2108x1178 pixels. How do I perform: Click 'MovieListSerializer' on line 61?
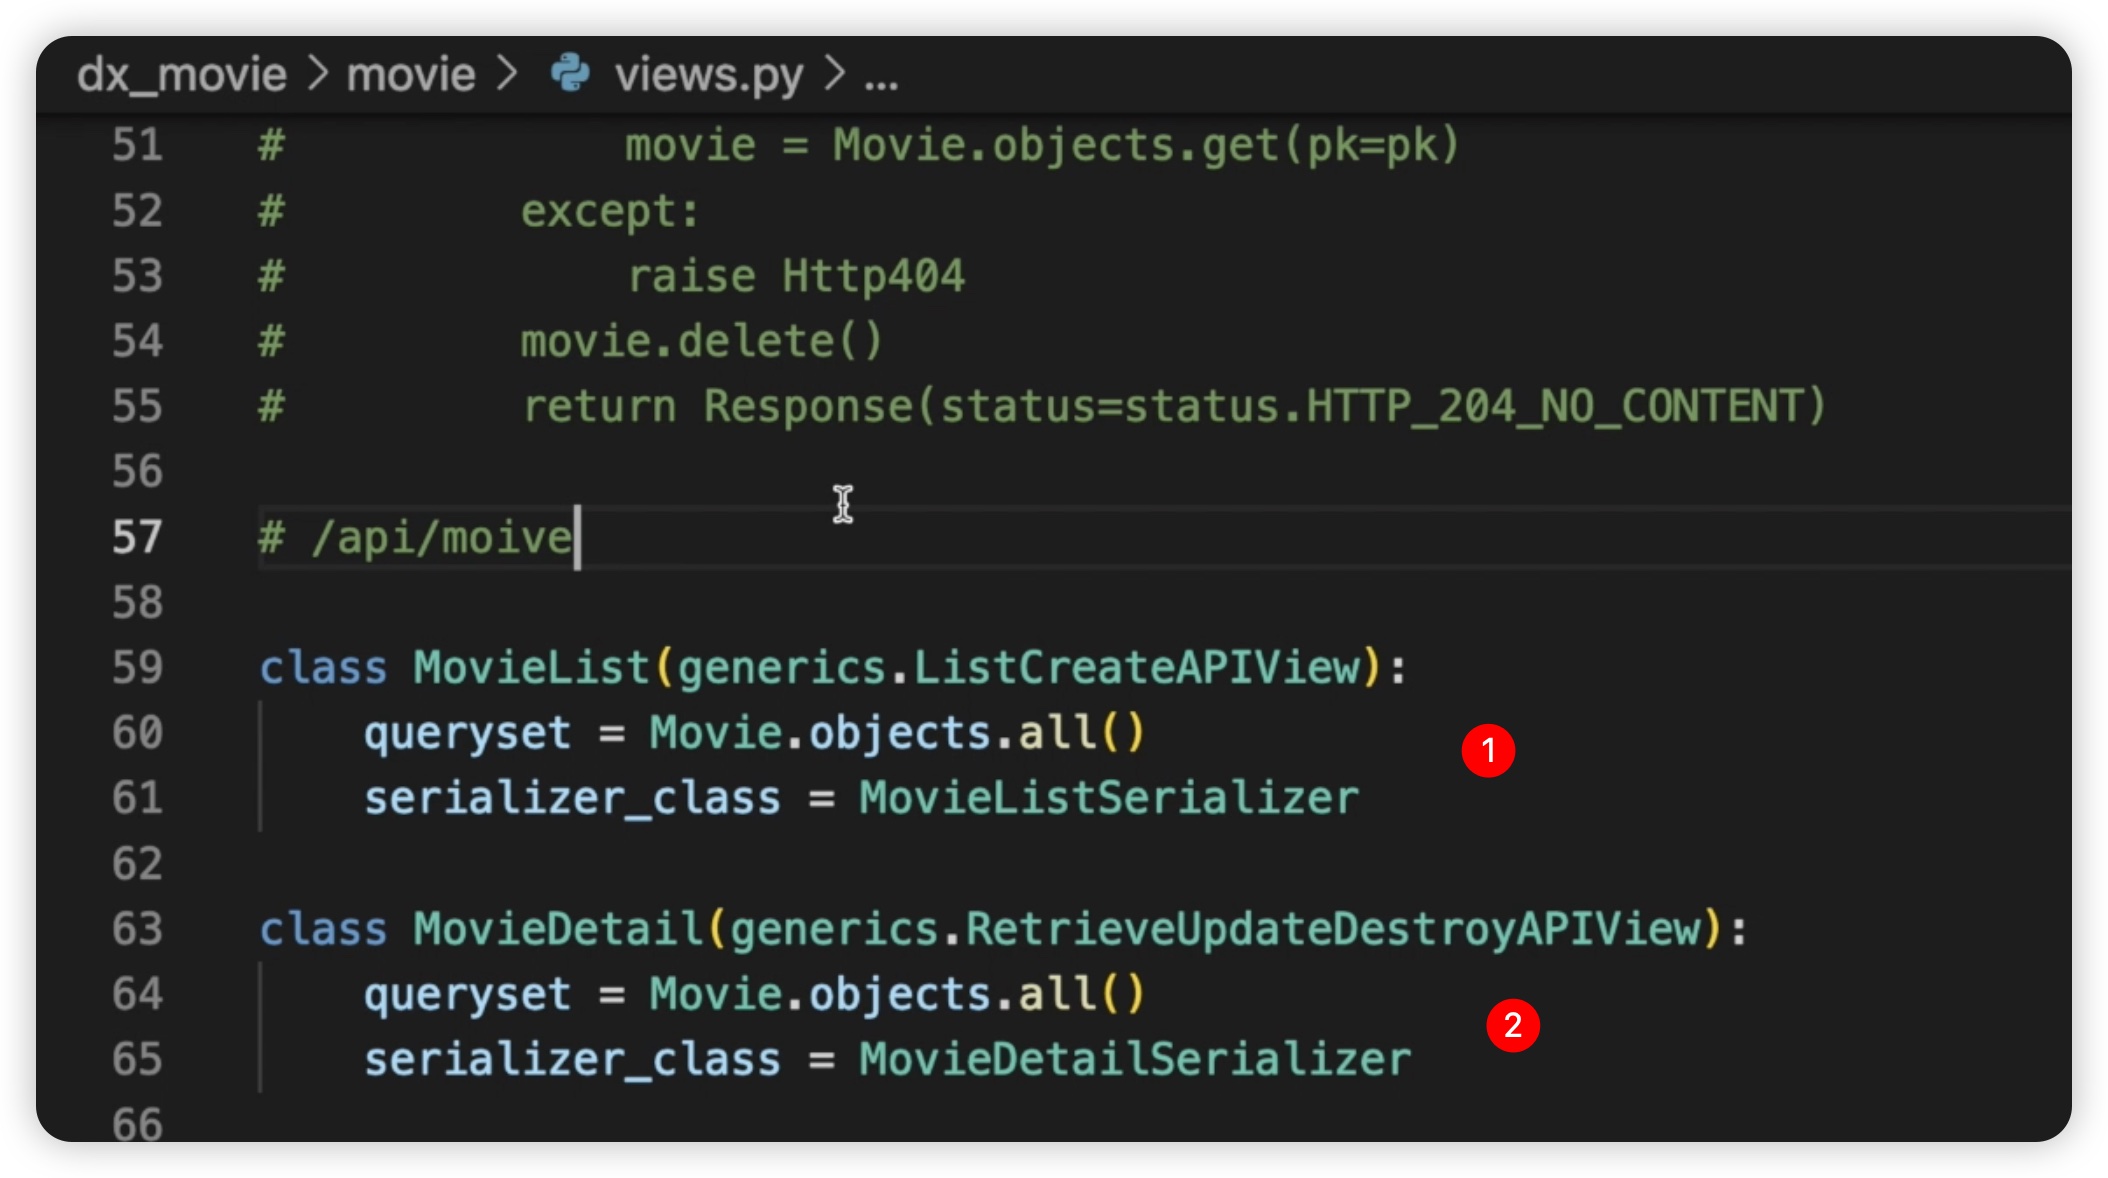coord(1109,799)
